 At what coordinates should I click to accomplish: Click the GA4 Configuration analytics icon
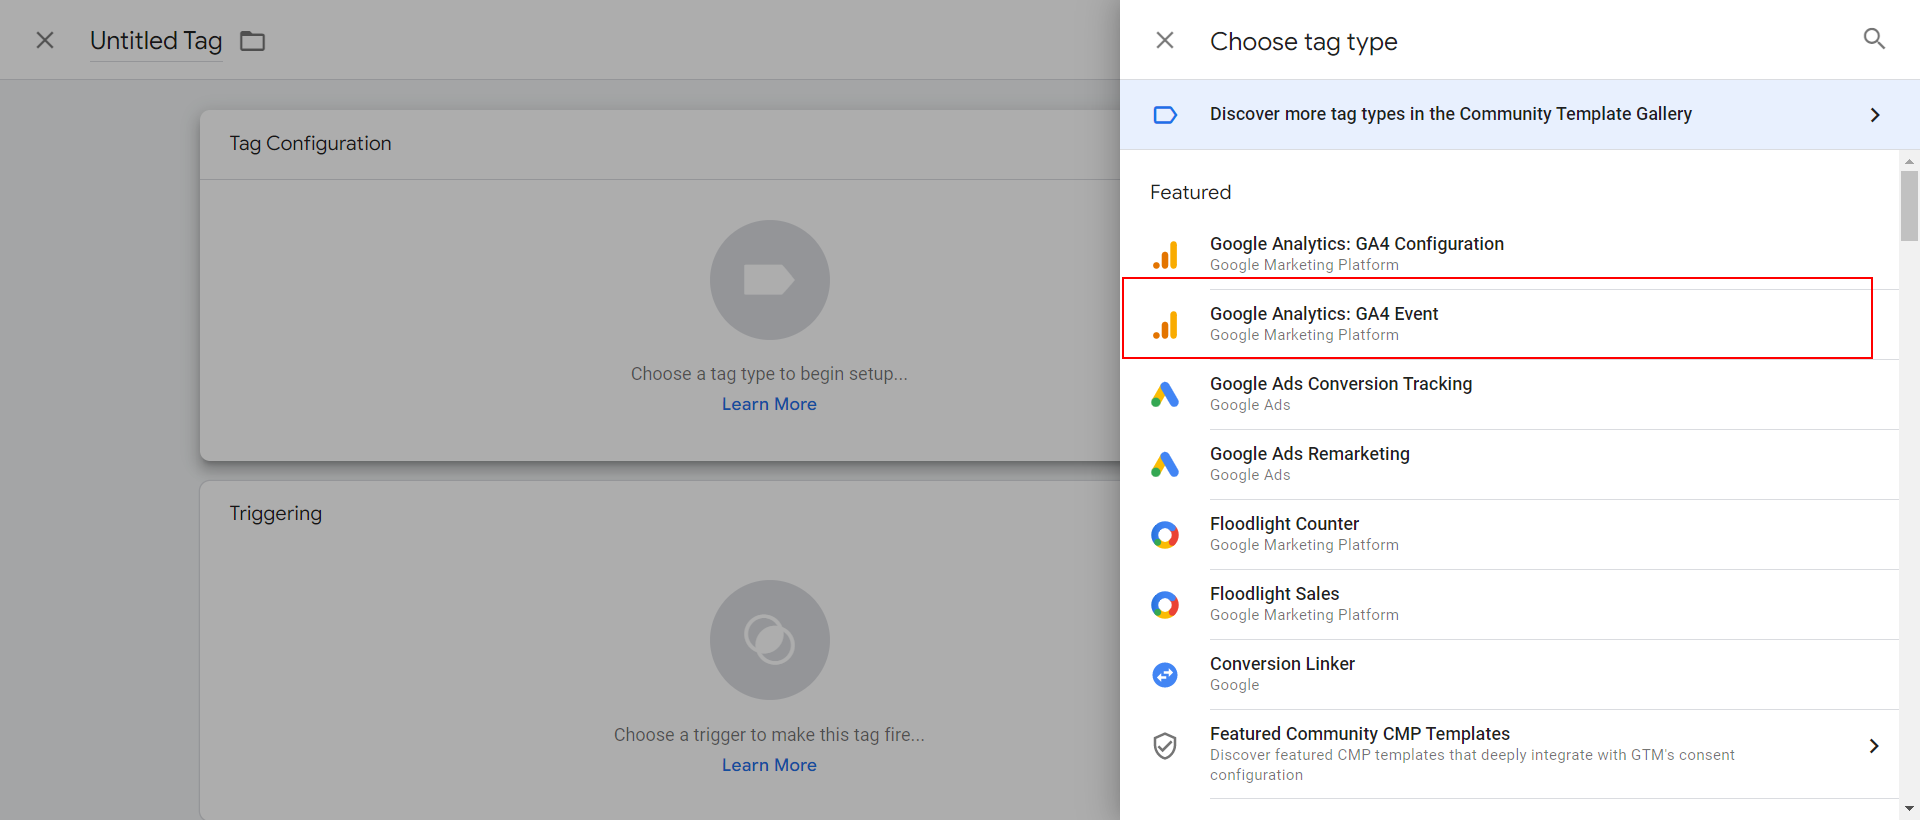point(1165,255)
